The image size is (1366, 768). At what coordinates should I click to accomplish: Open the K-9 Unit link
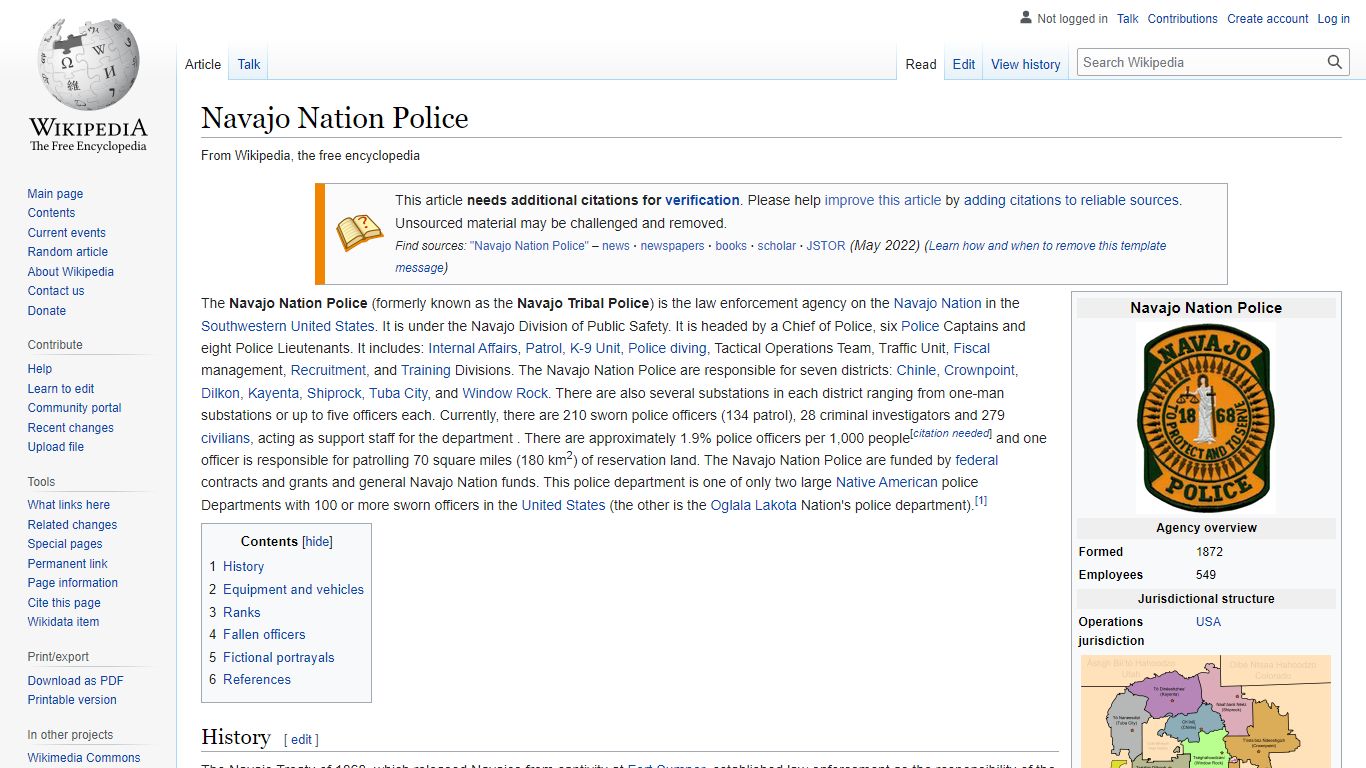coord(595,348)
